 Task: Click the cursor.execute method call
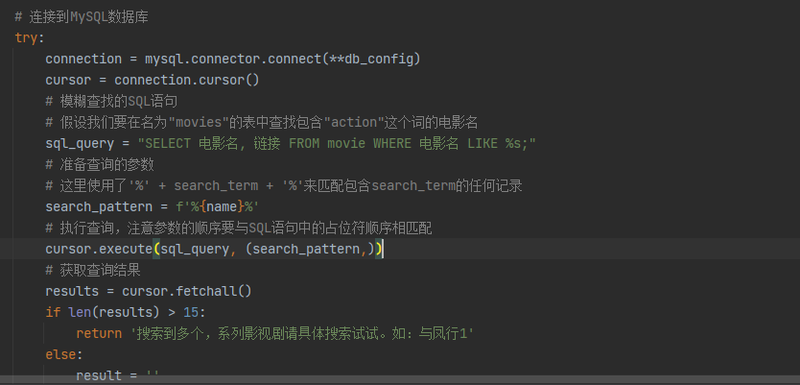pyautogui.click(x=98, y=249)
